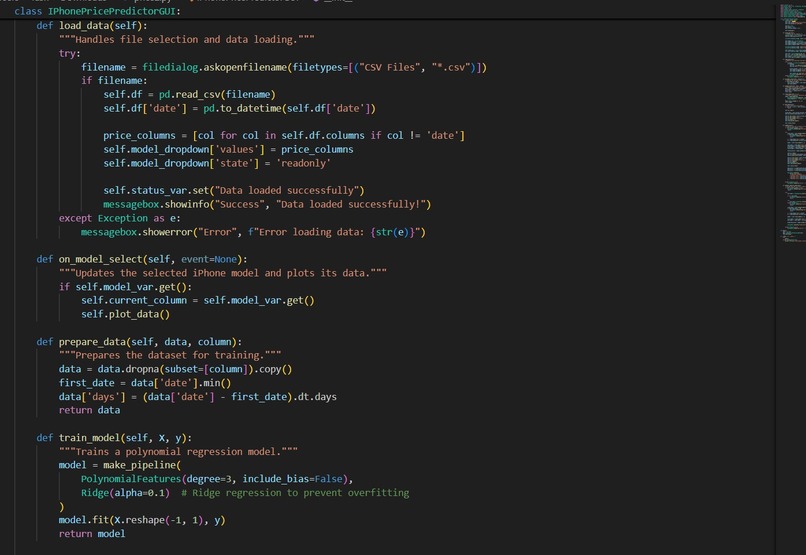This screenshot has height=555, width=806.
Task: Click the 'messagebox.showerror' call line
Action: [253, 232]
